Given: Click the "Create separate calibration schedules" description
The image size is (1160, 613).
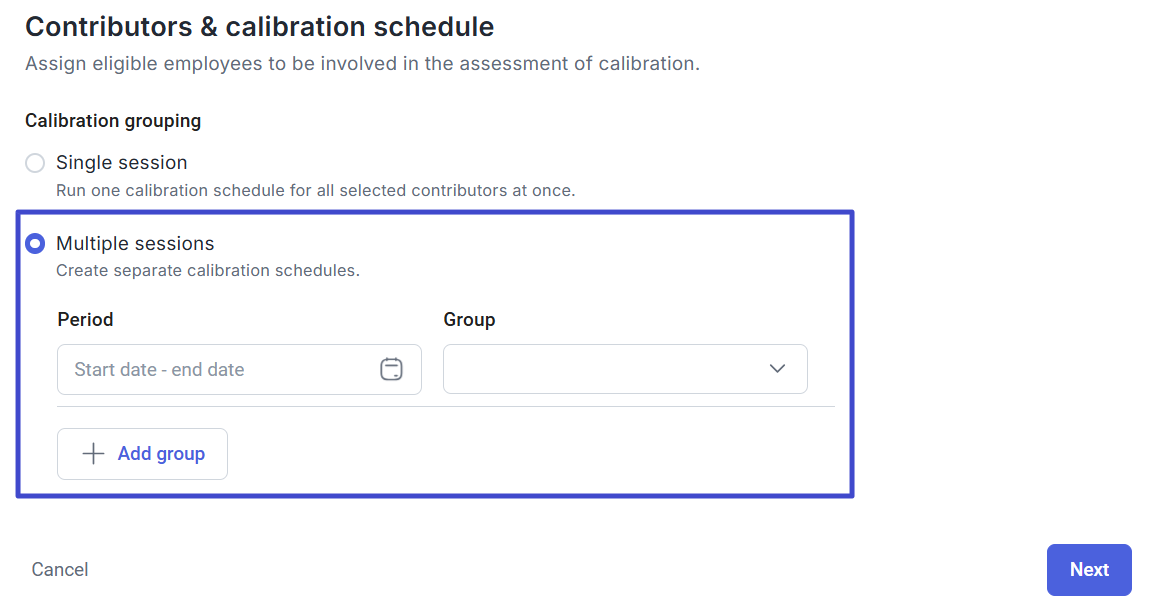Looking at the screenshot, I should [207, 271].
